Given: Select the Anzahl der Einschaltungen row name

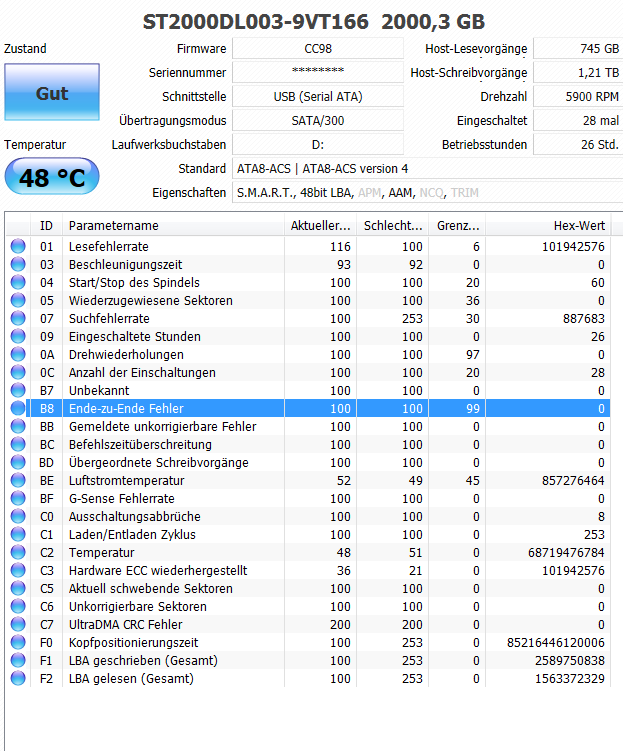Looking at the screenshot, I should tap(142, 372).
